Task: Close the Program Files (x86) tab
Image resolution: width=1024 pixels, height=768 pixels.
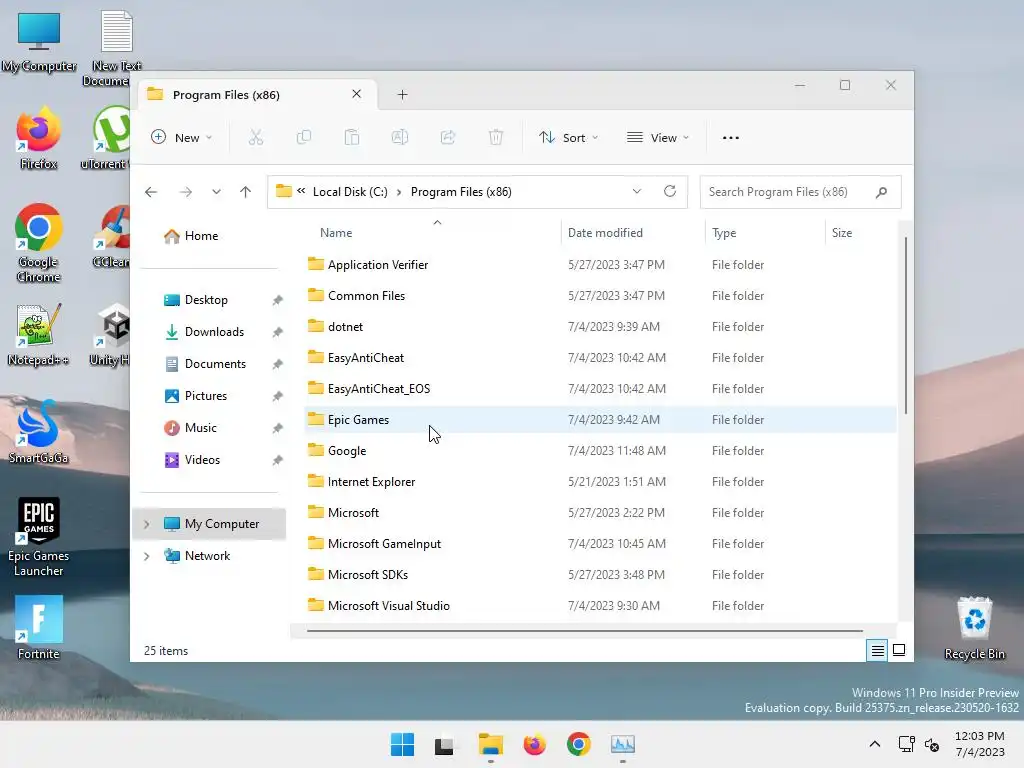Action: pyautogui.click(x=357, y=94)
